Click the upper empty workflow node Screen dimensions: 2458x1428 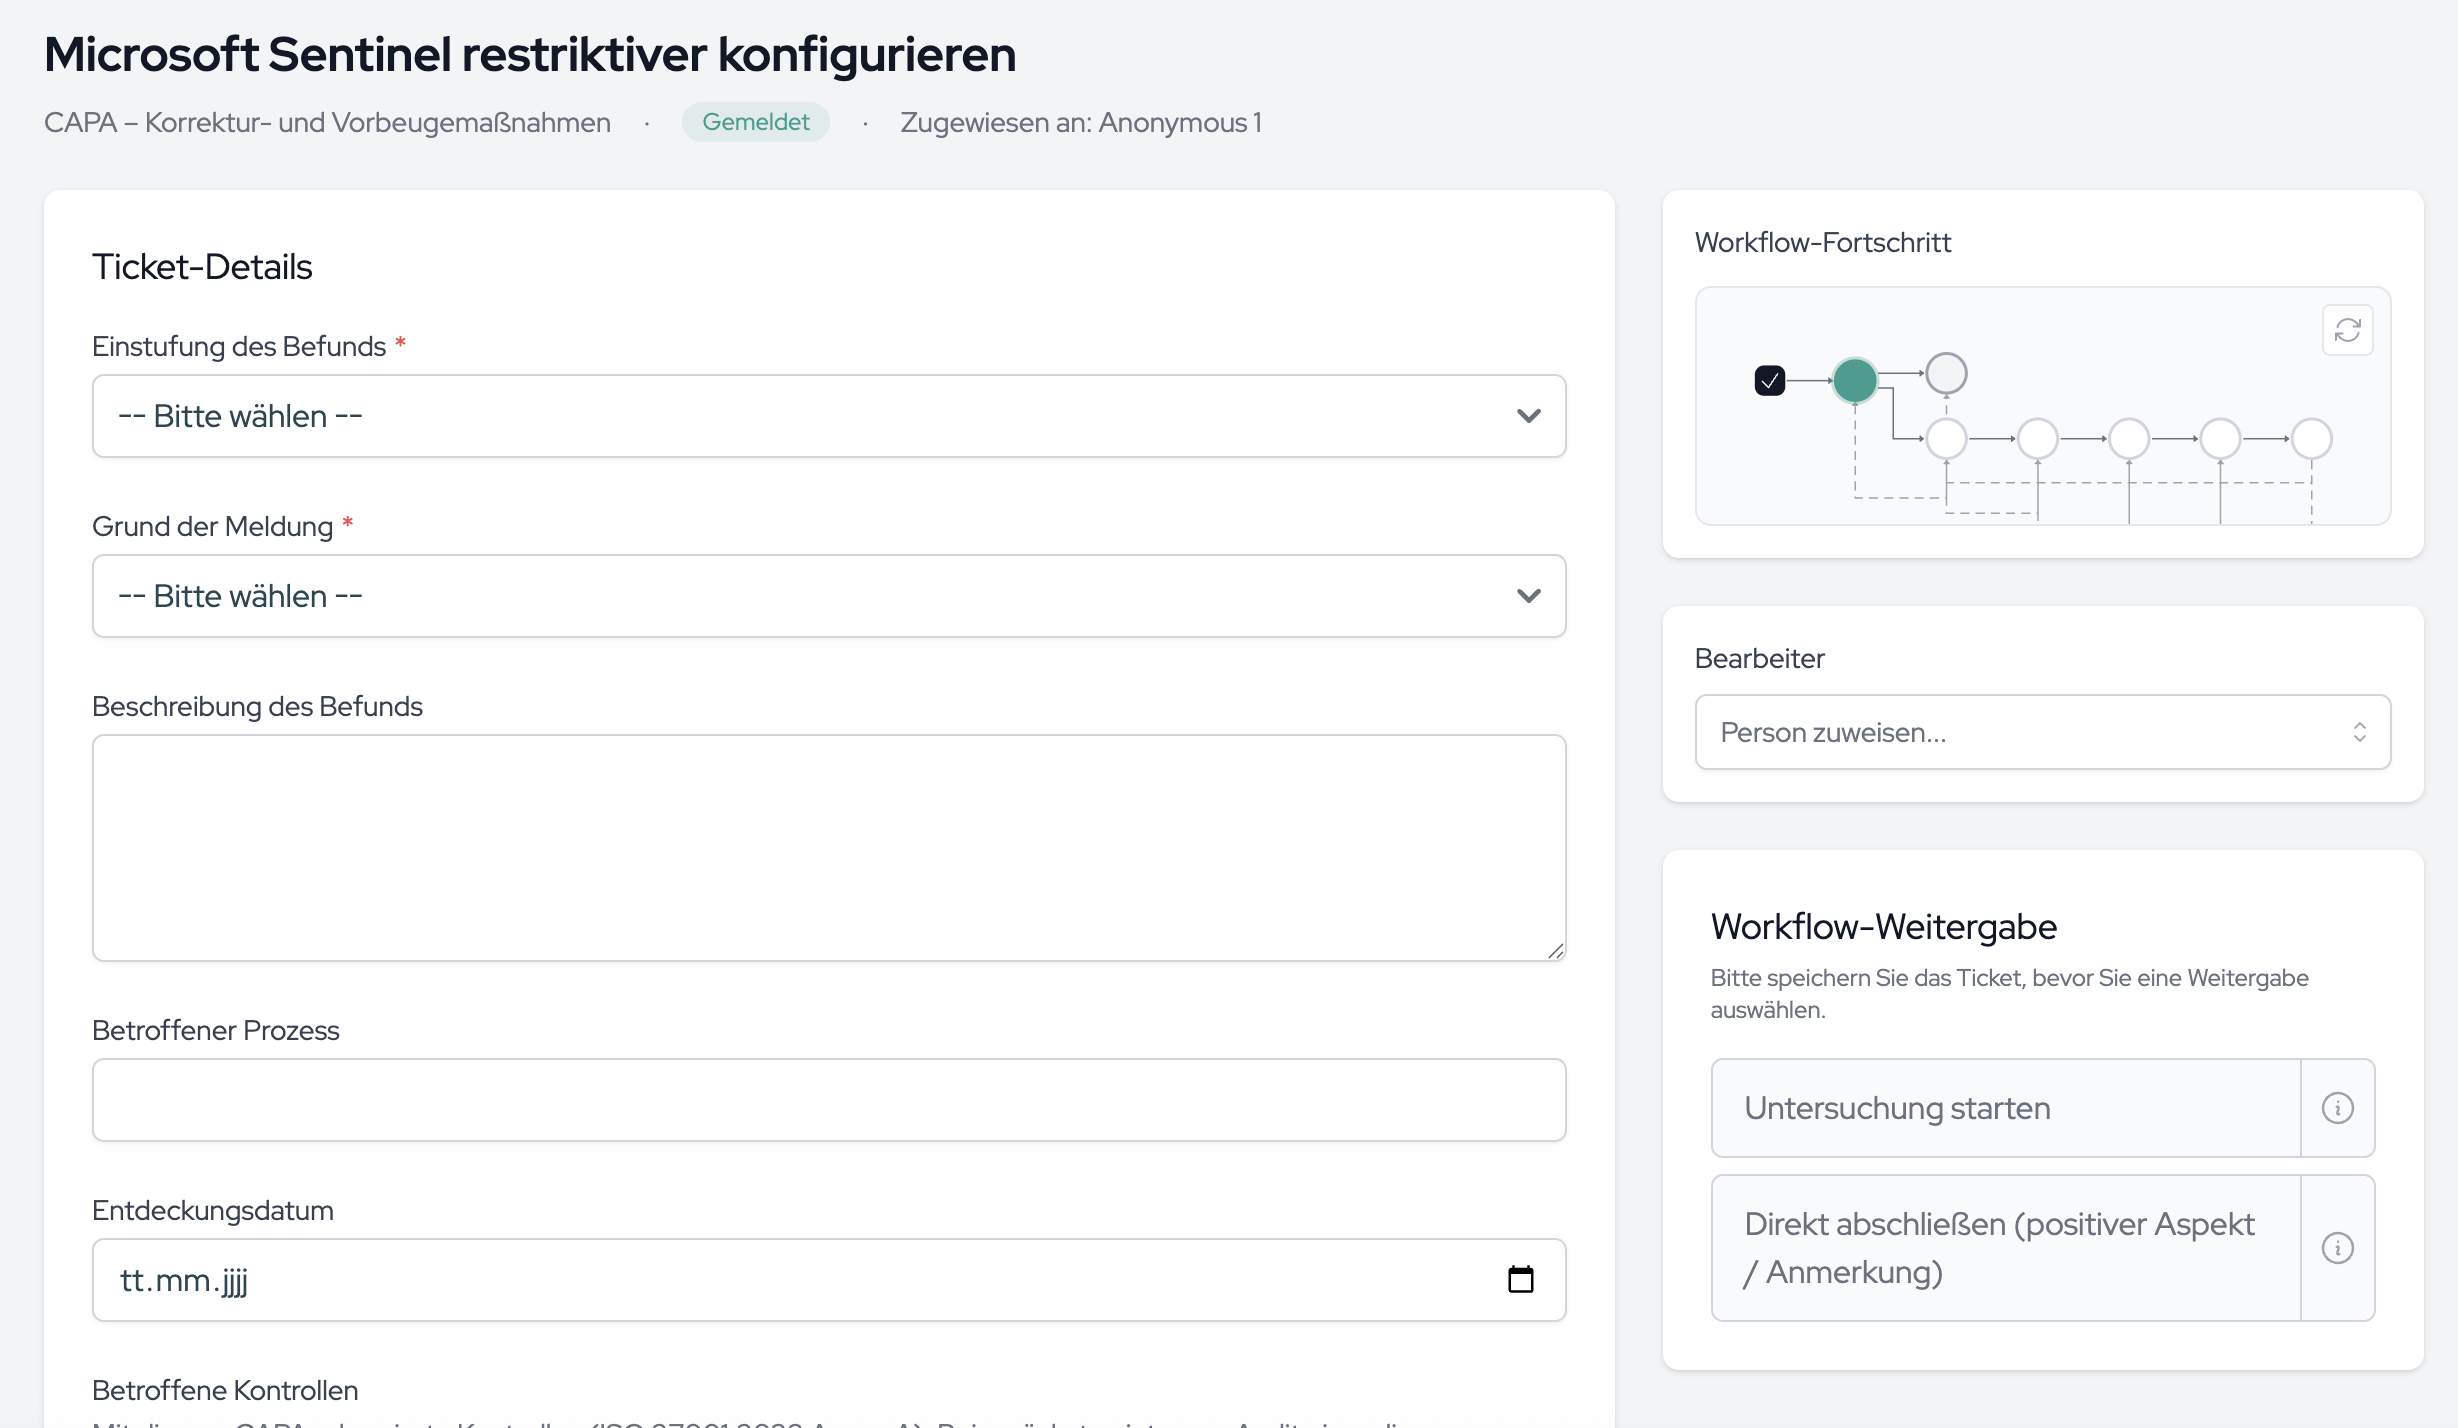pyautogui.click(x=1946, y=373)
